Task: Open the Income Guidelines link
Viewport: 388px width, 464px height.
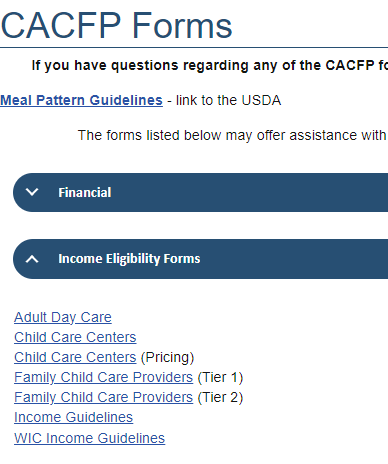Action: tap(73, 417)
